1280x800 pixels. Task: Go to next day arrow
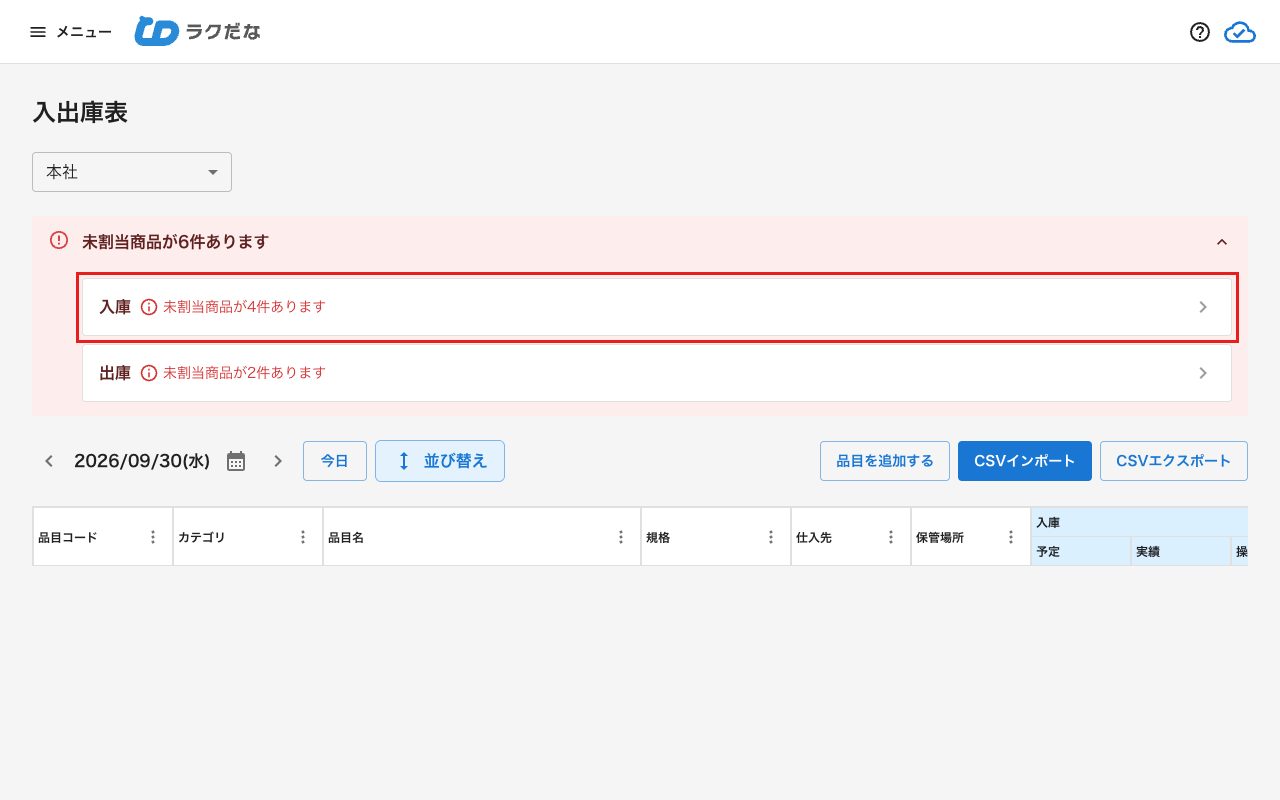click(278, 461)
